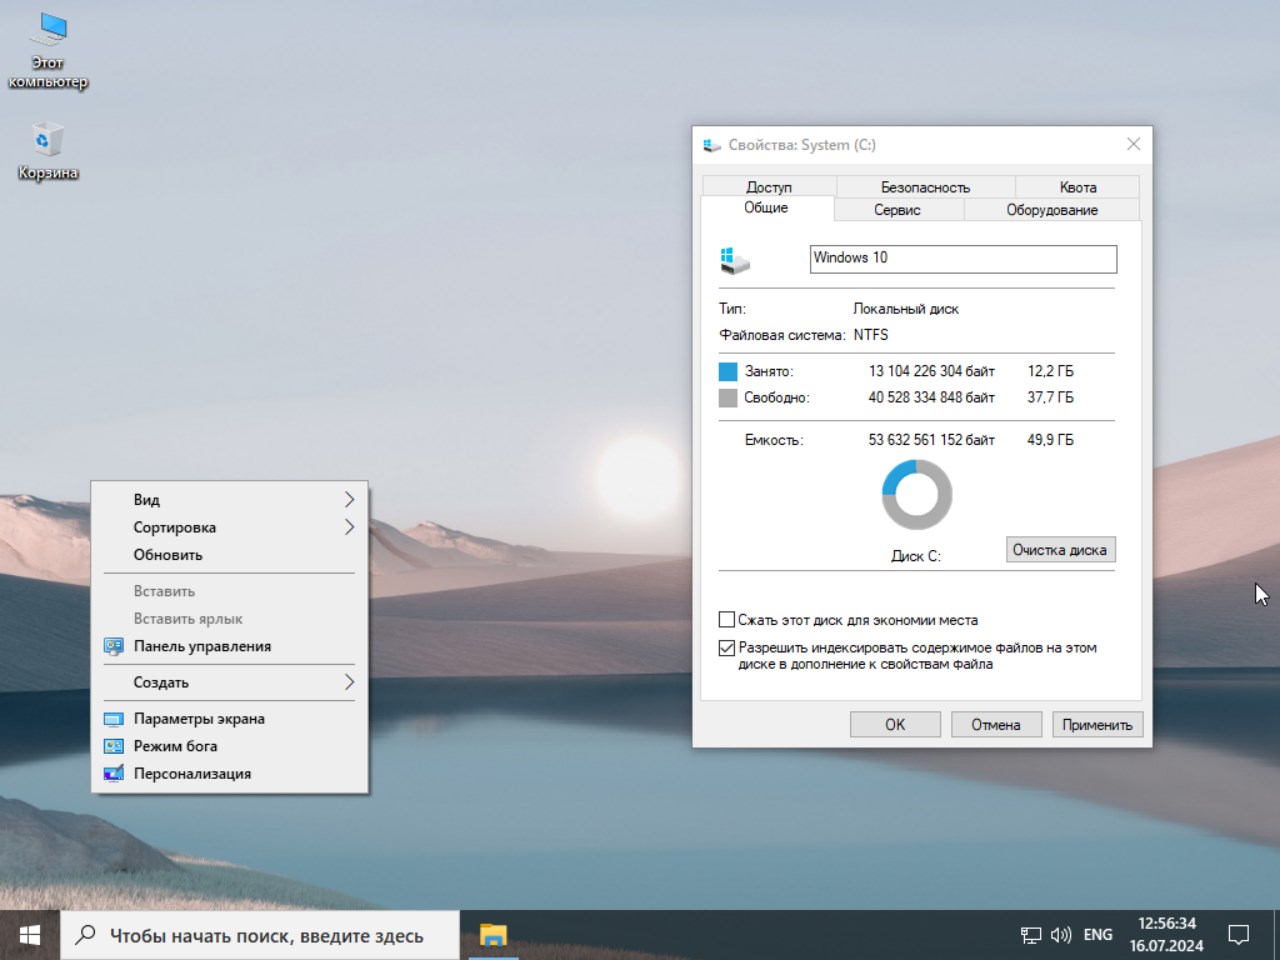Open the This PC desktop icon
This screenshot has width=1280, height=960.
tap(48, 52)
